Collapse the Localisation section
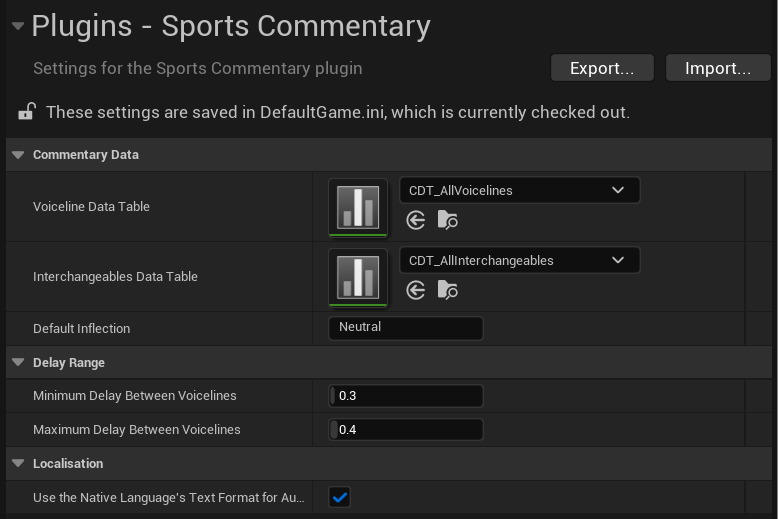Viewport: 778px width, 519px height. point(18,463)
